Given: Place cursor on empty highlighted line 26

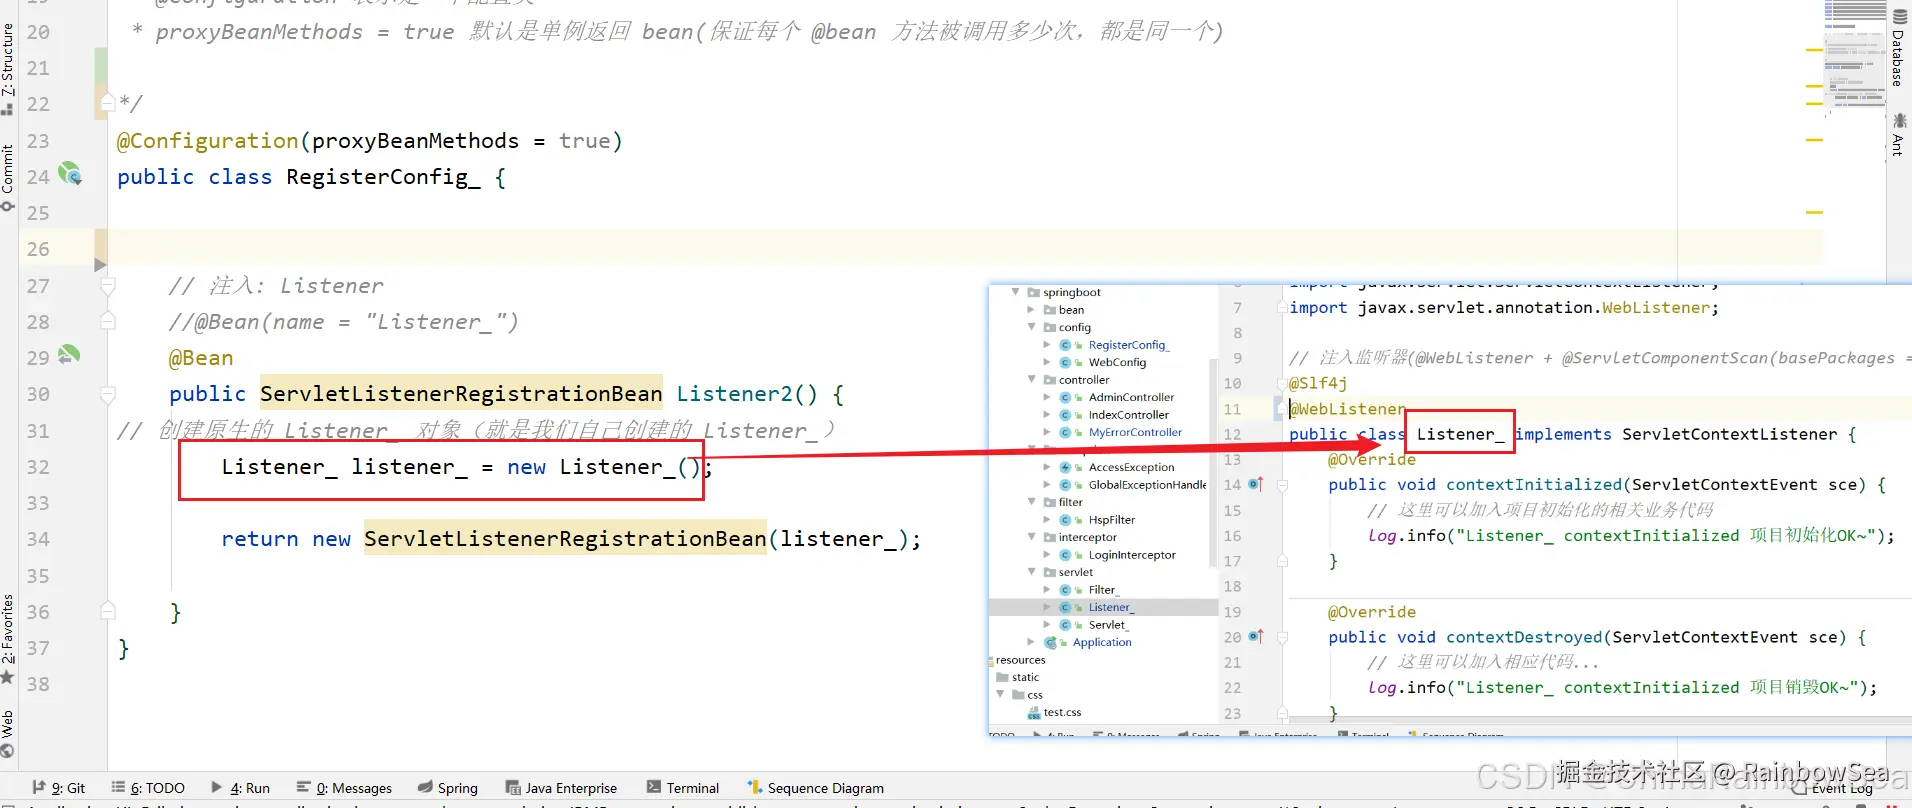Looking at the screenshot, I should point(965,248).
